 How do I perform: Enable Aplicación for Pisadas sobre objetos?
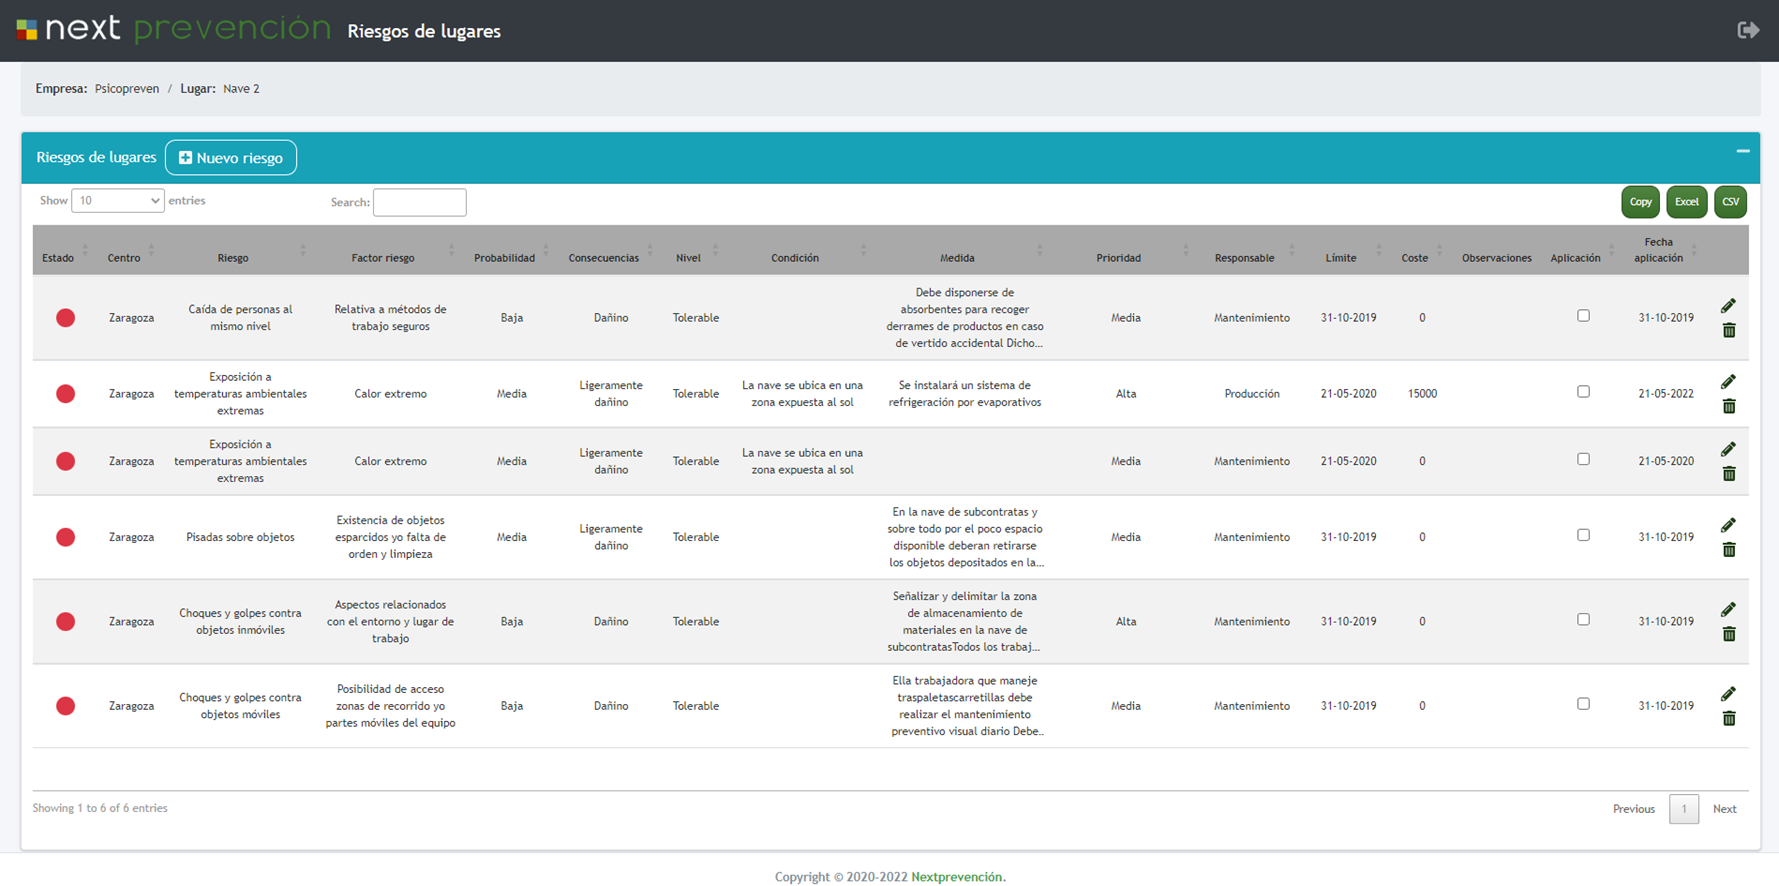pyautogui.click(x=1583, y=535)
